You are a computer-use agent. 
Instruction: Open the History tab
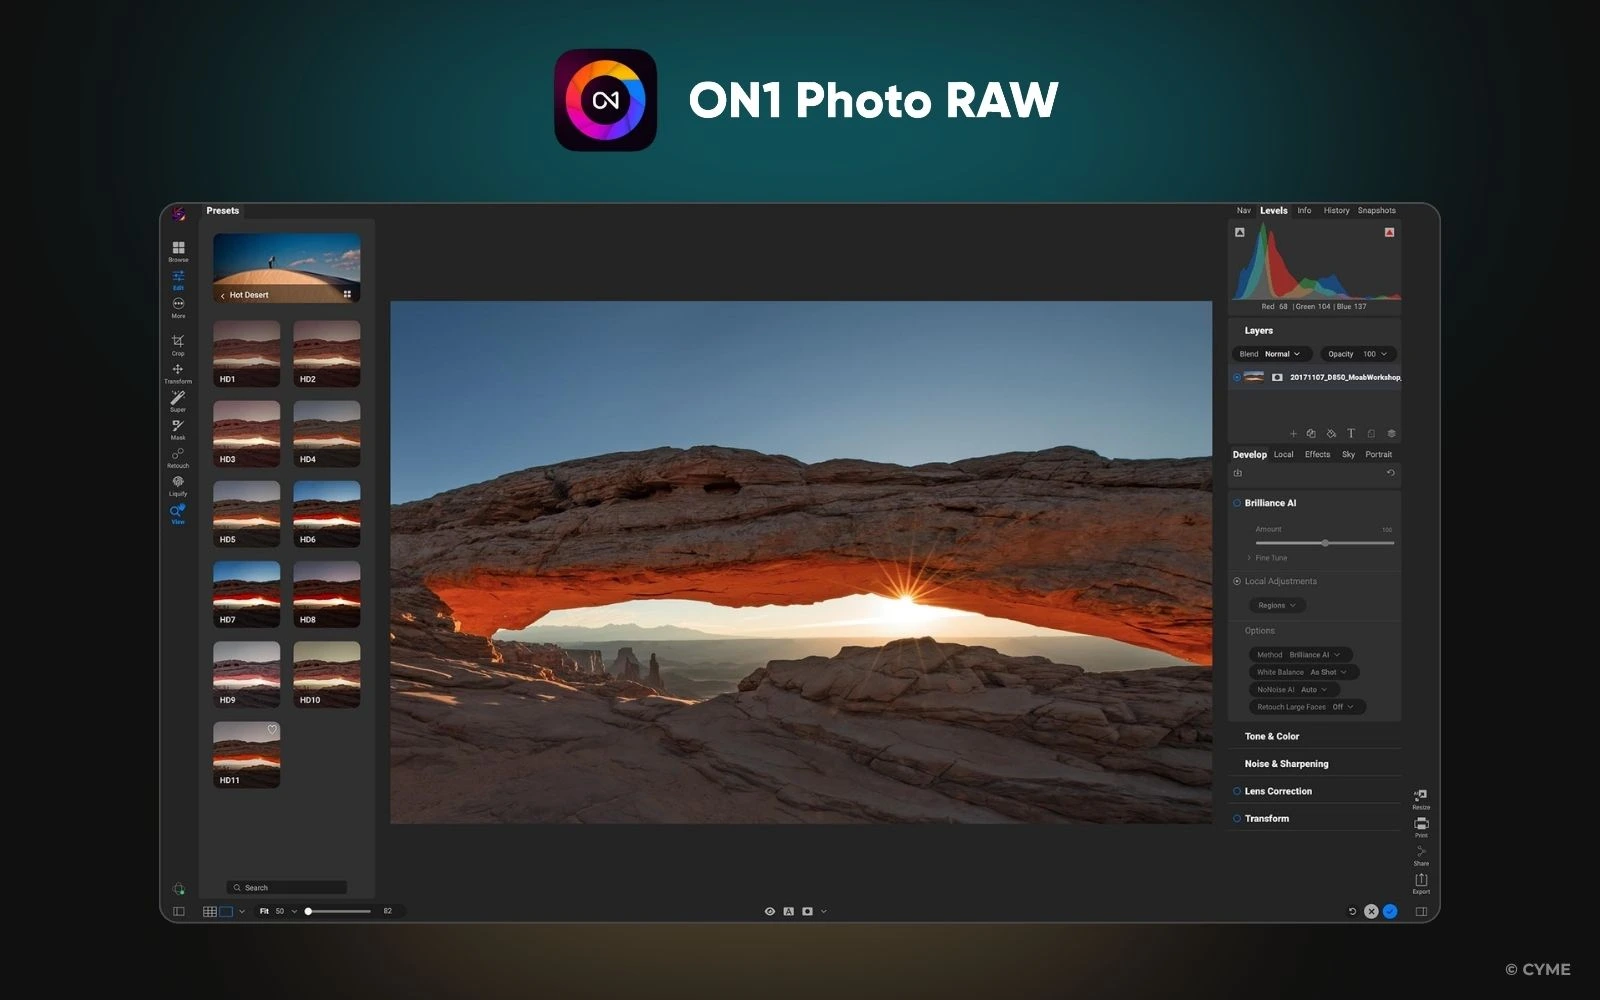(1335, 211)
